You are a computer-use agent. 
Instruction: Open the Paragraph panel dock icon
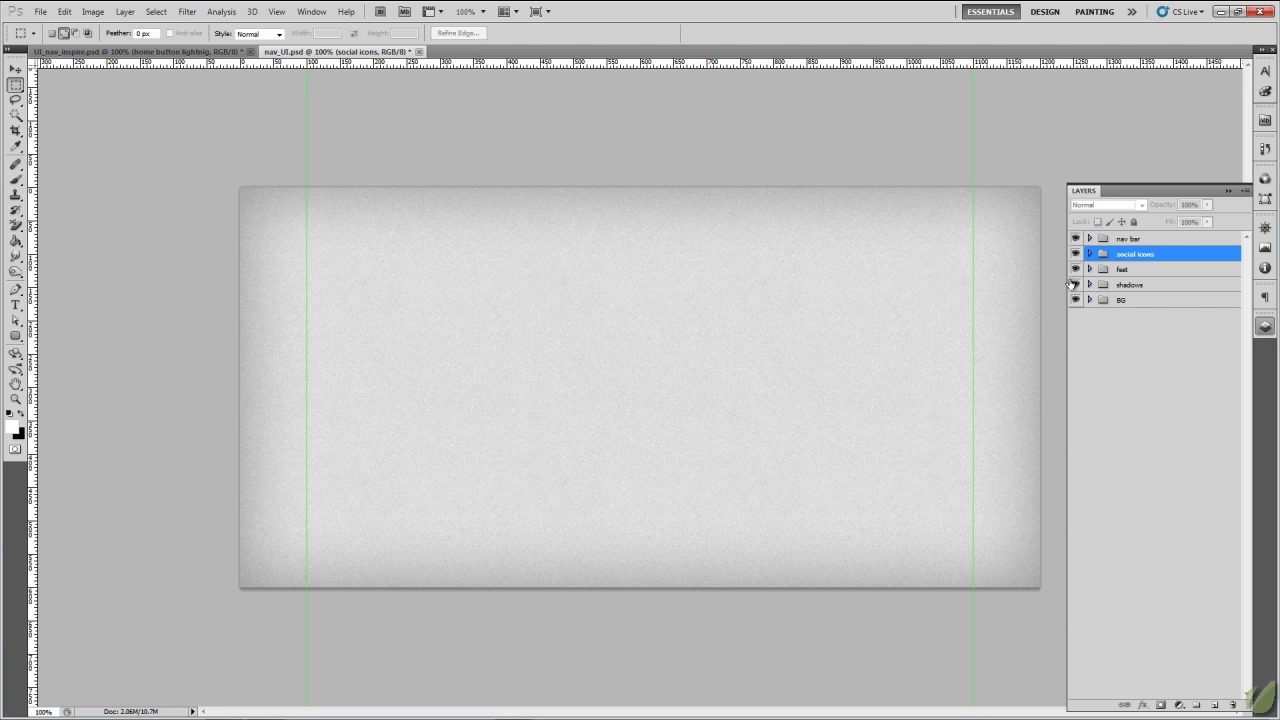(1265, 297)
